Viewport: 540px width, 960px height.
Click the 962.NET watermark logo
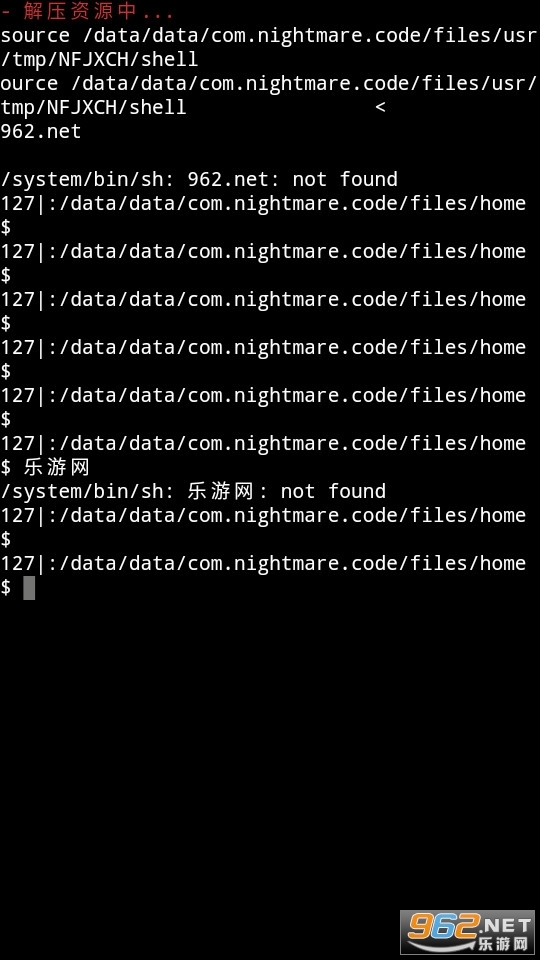[468, 931]
